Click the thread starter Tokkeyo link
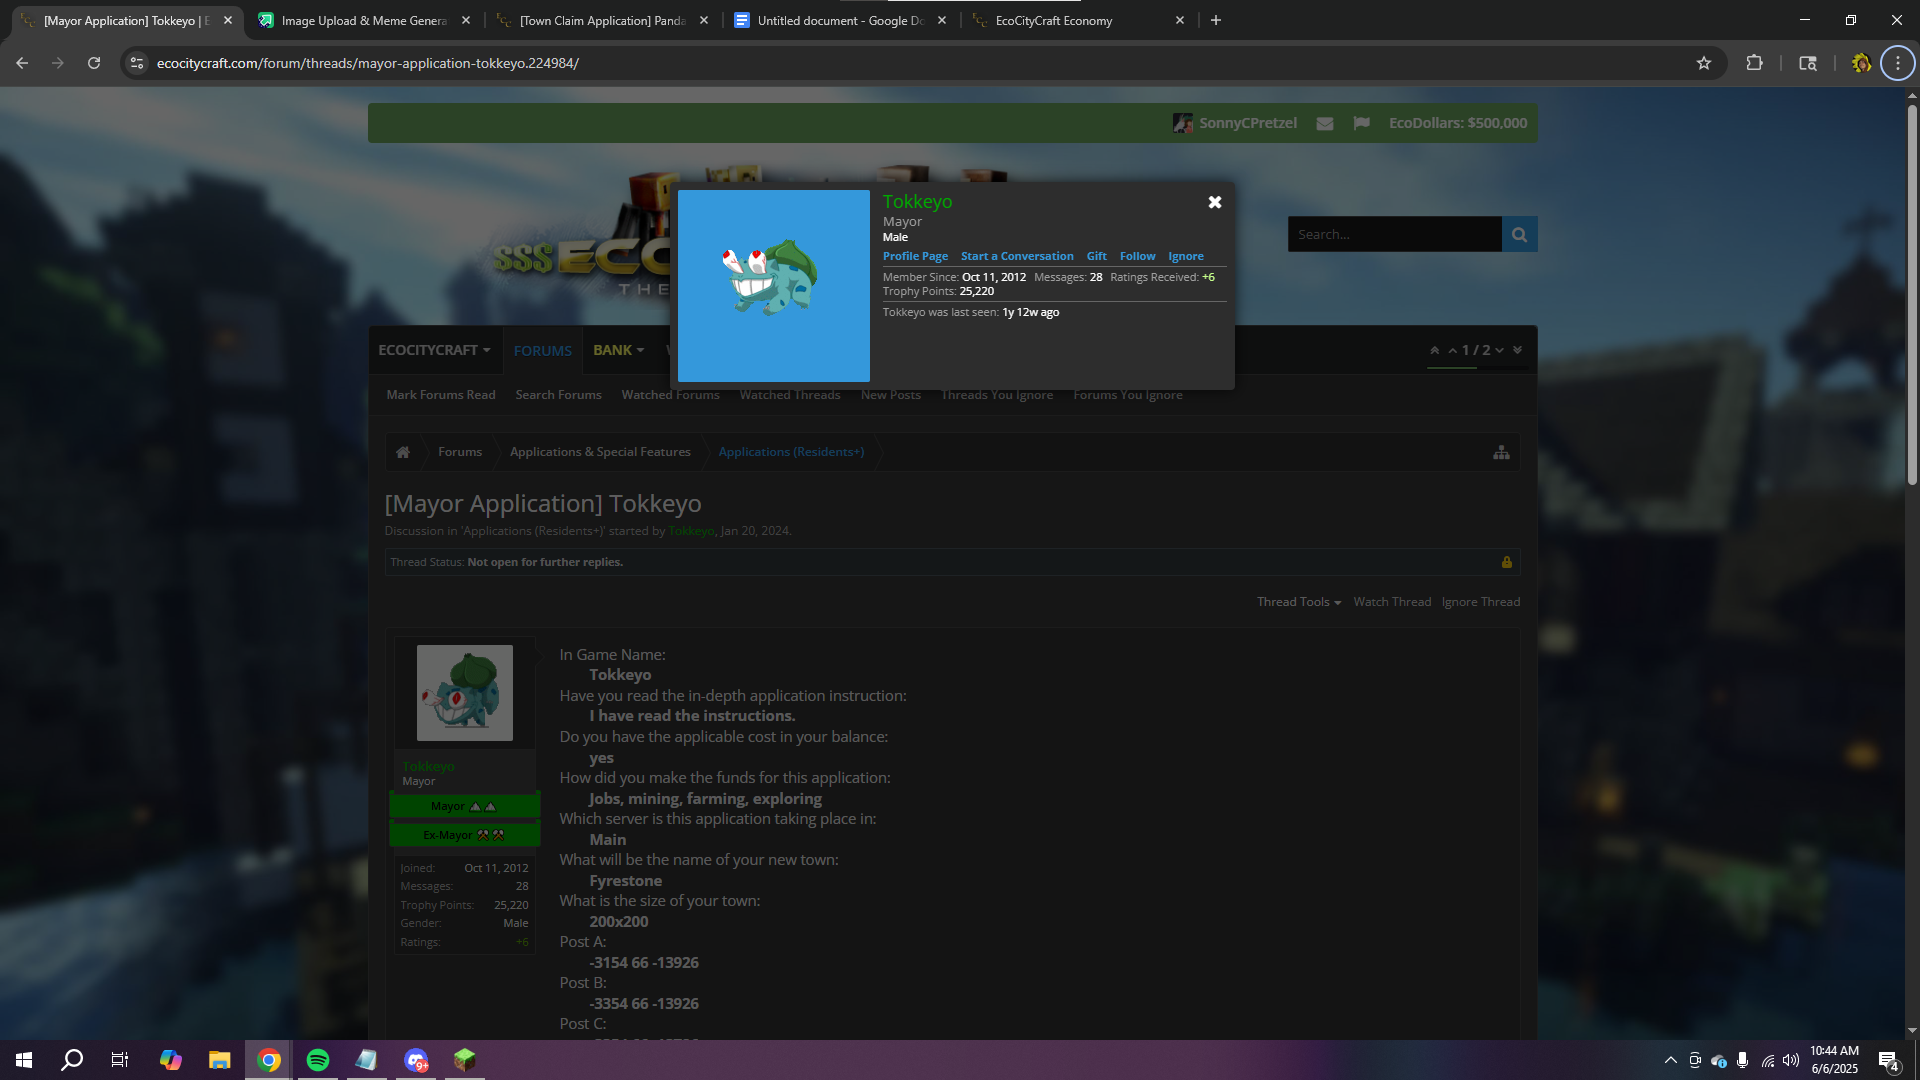The image size is (1920, 1080). coord(691,531)
